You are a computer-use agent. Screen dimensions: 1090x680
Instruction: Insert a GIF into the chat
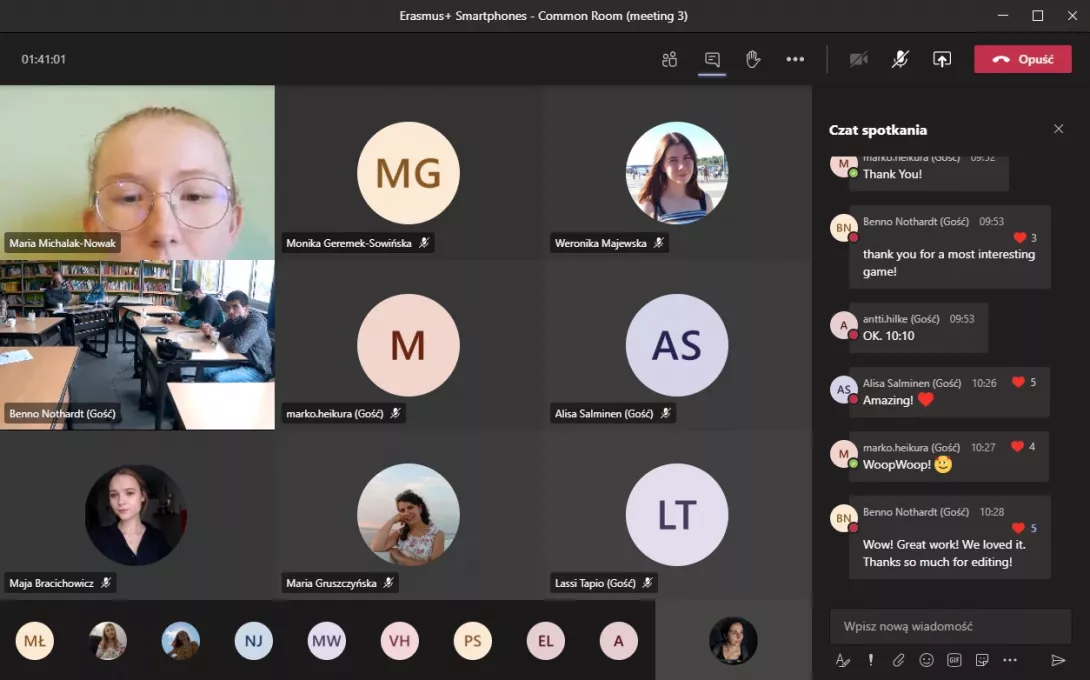click(x=954, y=660)
